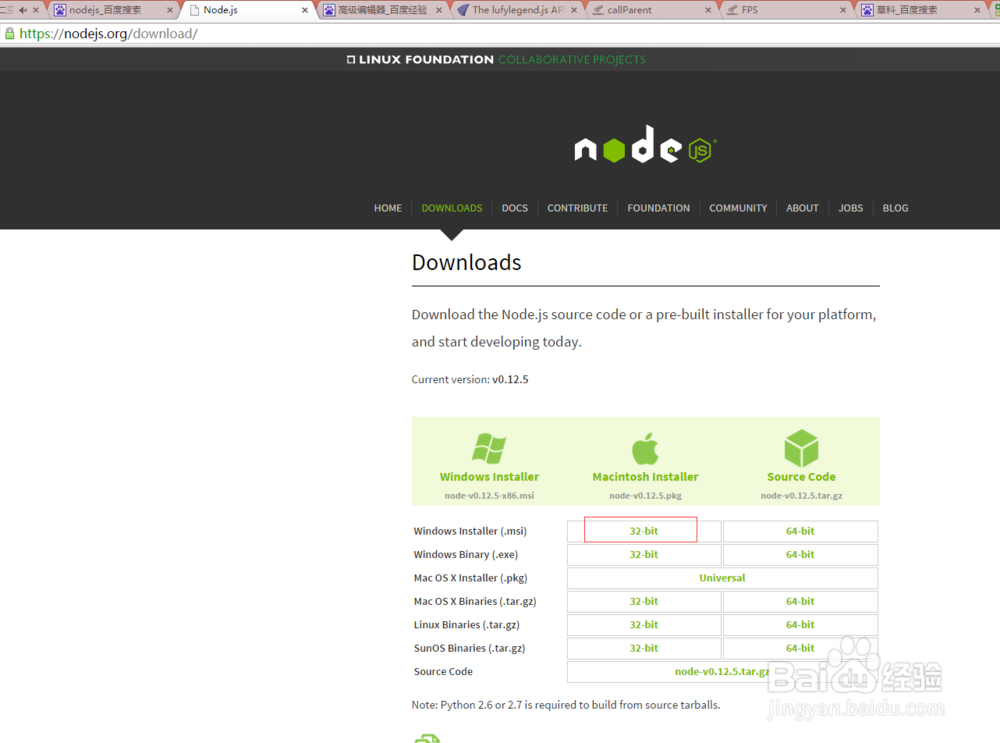Image resolution: width=1000 pixels, height=743 pixels.
Task: Download Windows Installer (.msi) 32-bit
Action: click(643, 531)
